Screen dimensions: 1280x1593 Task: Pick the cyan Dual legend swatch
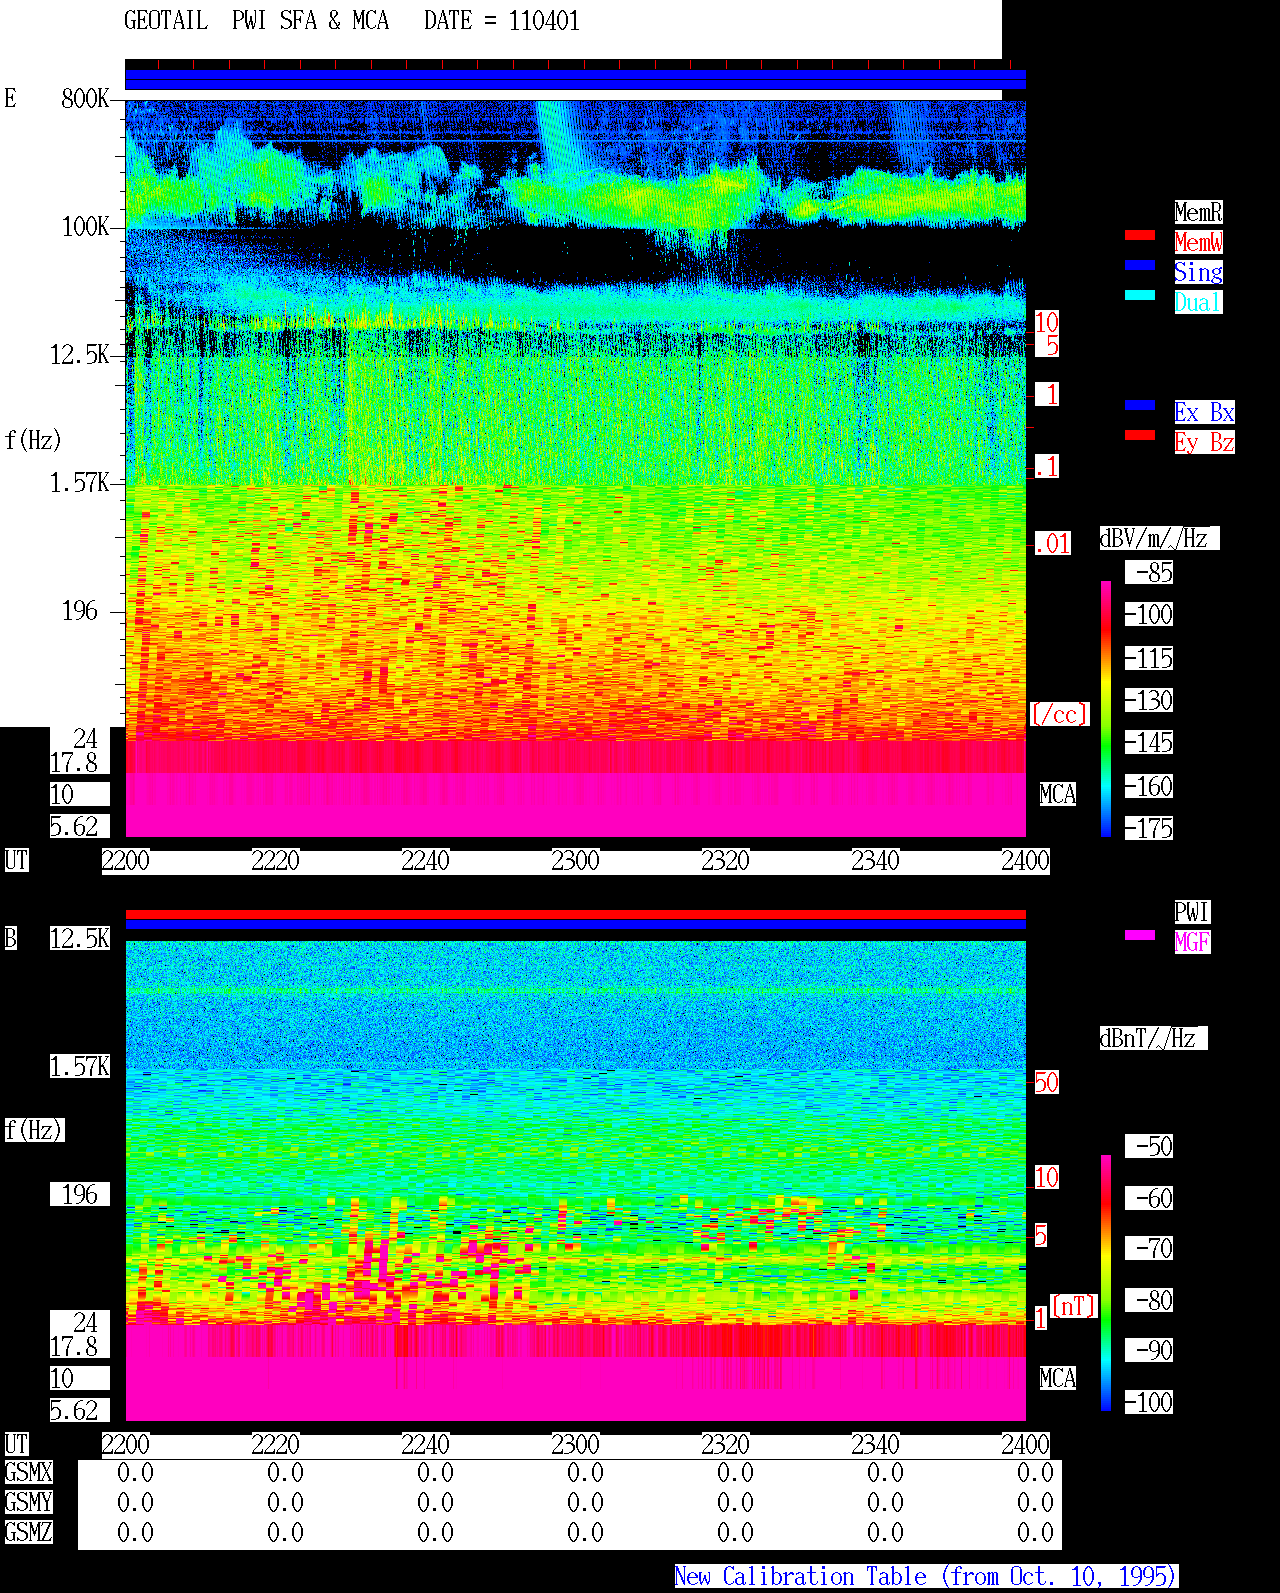coord(1140,295)
